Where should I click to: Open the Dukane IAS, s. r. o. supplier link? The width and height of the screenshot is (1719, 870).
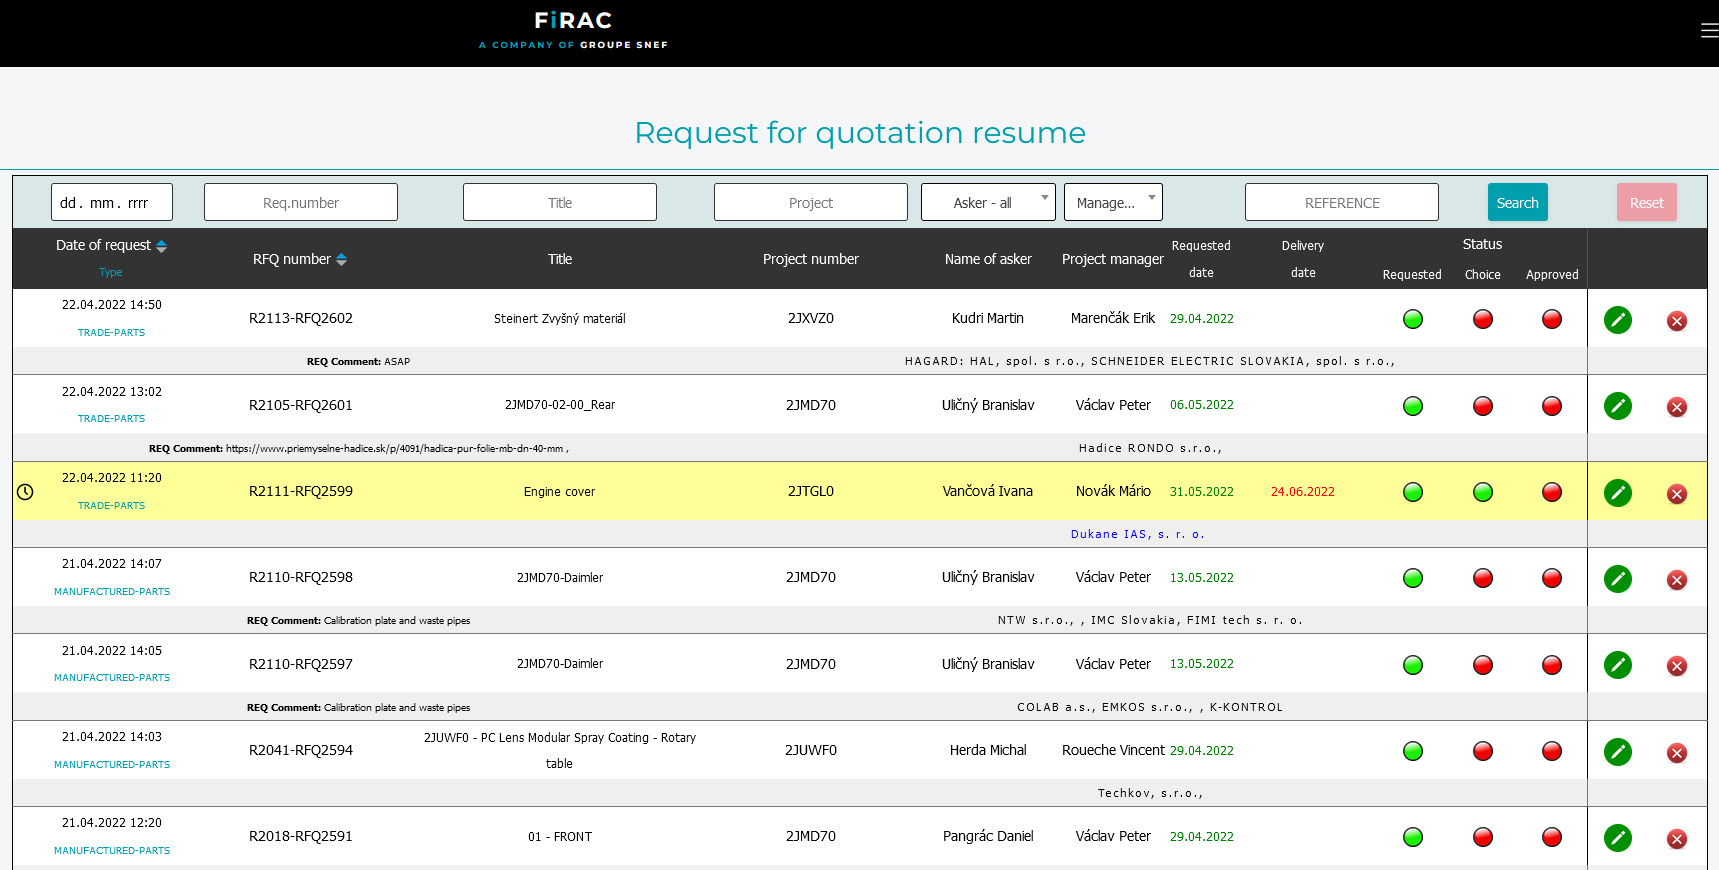click(x=1137, y=534)
